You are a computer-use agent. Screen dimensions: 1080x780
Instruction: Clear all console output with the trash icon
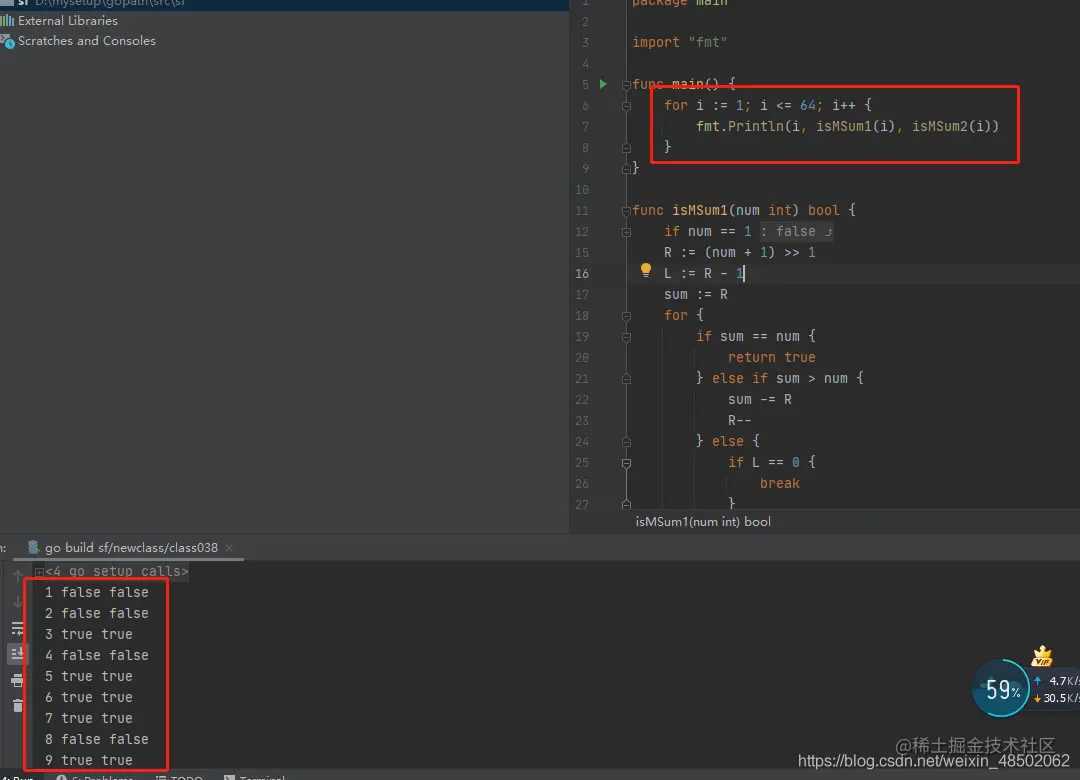[18, 706]
